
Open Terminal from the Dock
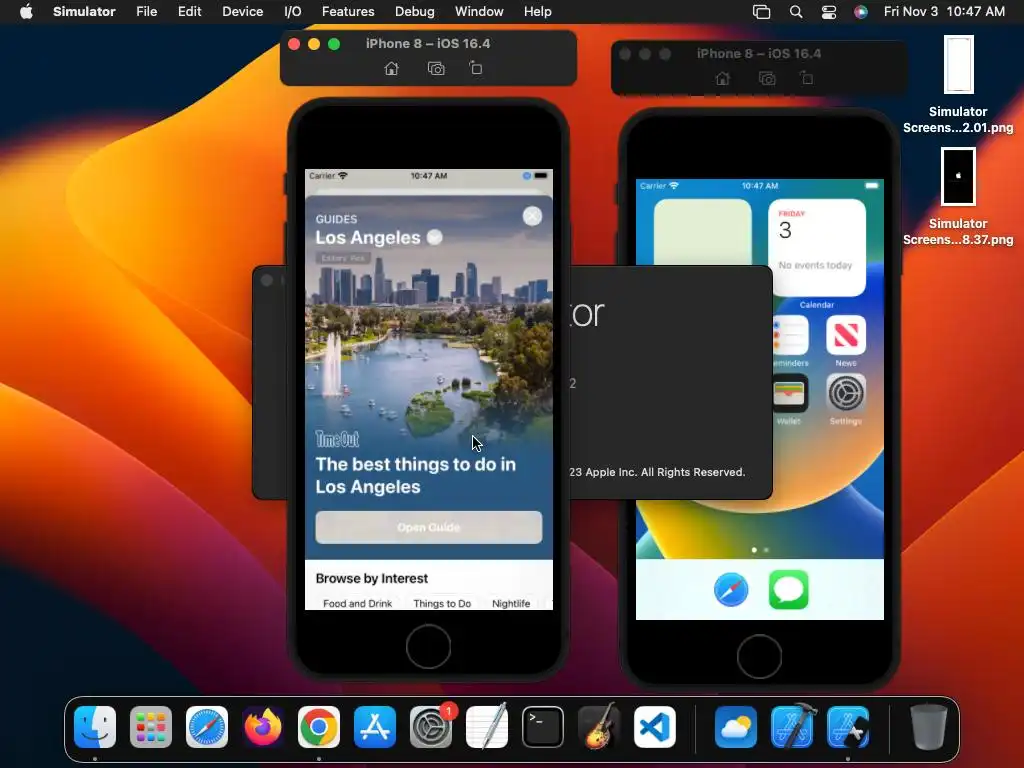543,727
